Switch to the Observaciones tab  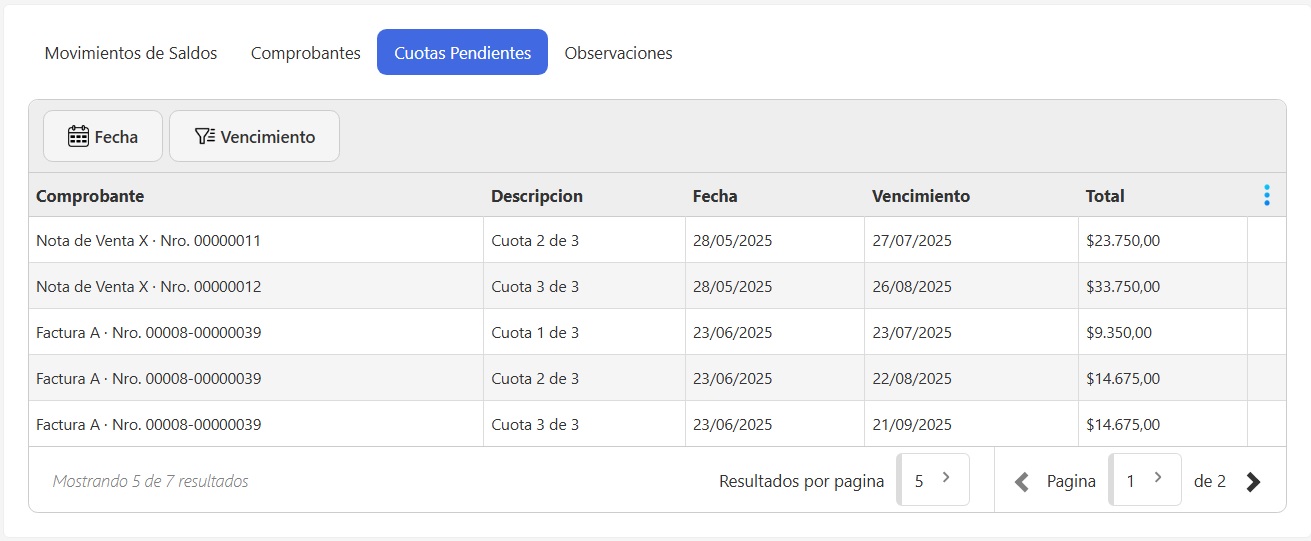[618, 53]
